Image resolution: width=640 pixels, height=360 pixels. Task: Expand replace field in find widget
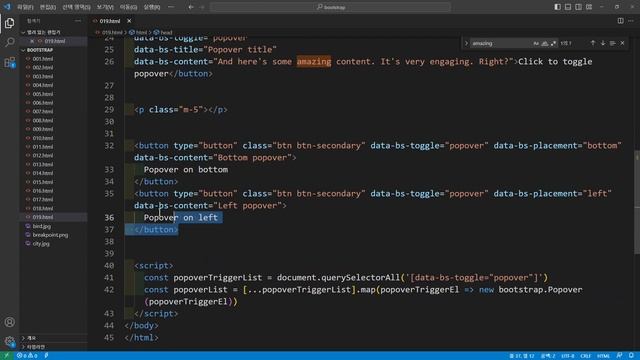(x=466, y=43)
